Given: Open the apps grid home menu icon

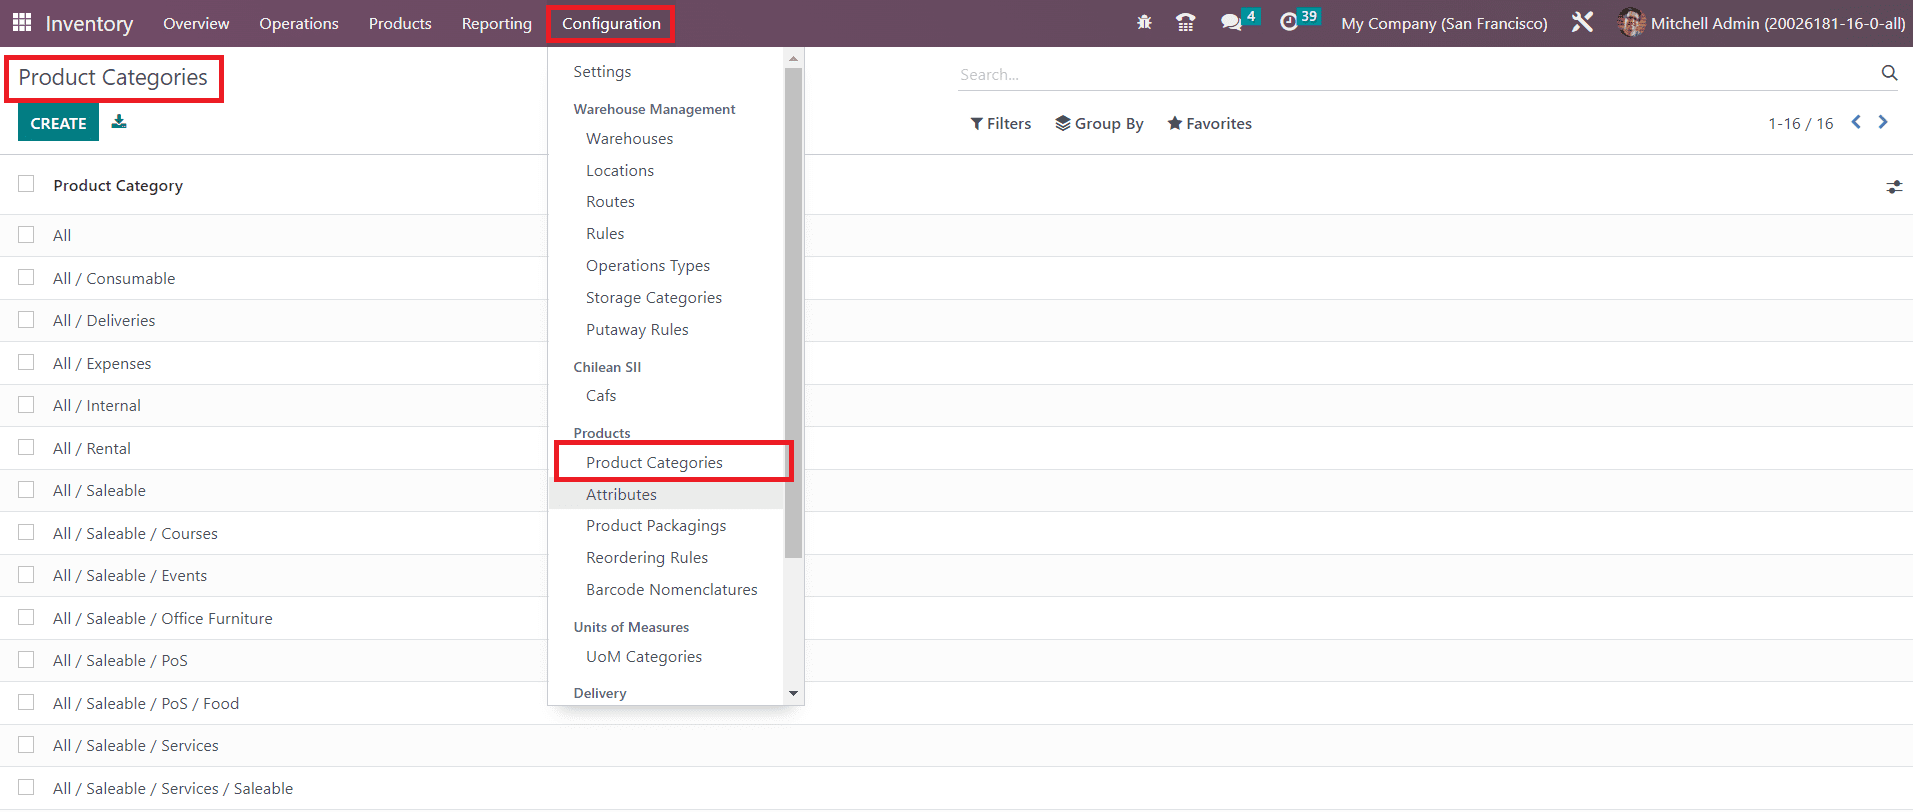Looking at the screenshot, I should [22, 22].
